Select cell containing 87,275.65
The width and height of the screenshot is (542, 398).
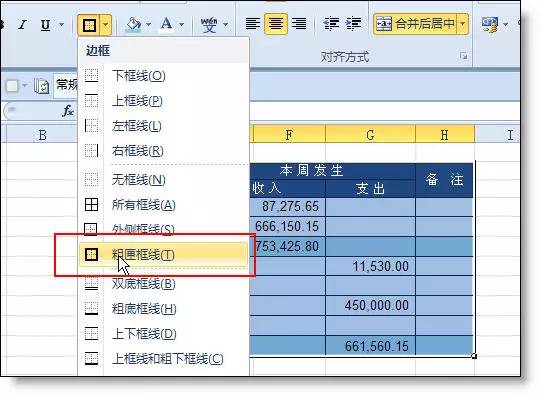pos(288,207)
